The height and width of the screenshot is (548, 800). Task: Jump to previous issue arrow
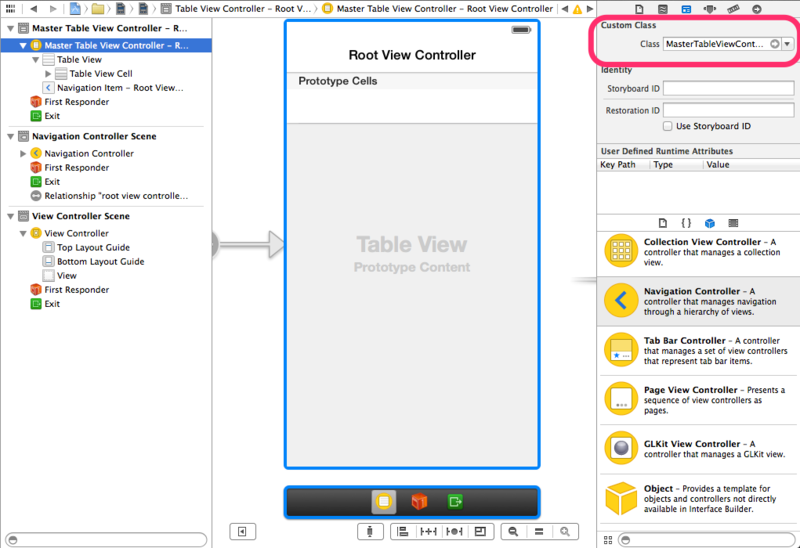coord(565,9)
